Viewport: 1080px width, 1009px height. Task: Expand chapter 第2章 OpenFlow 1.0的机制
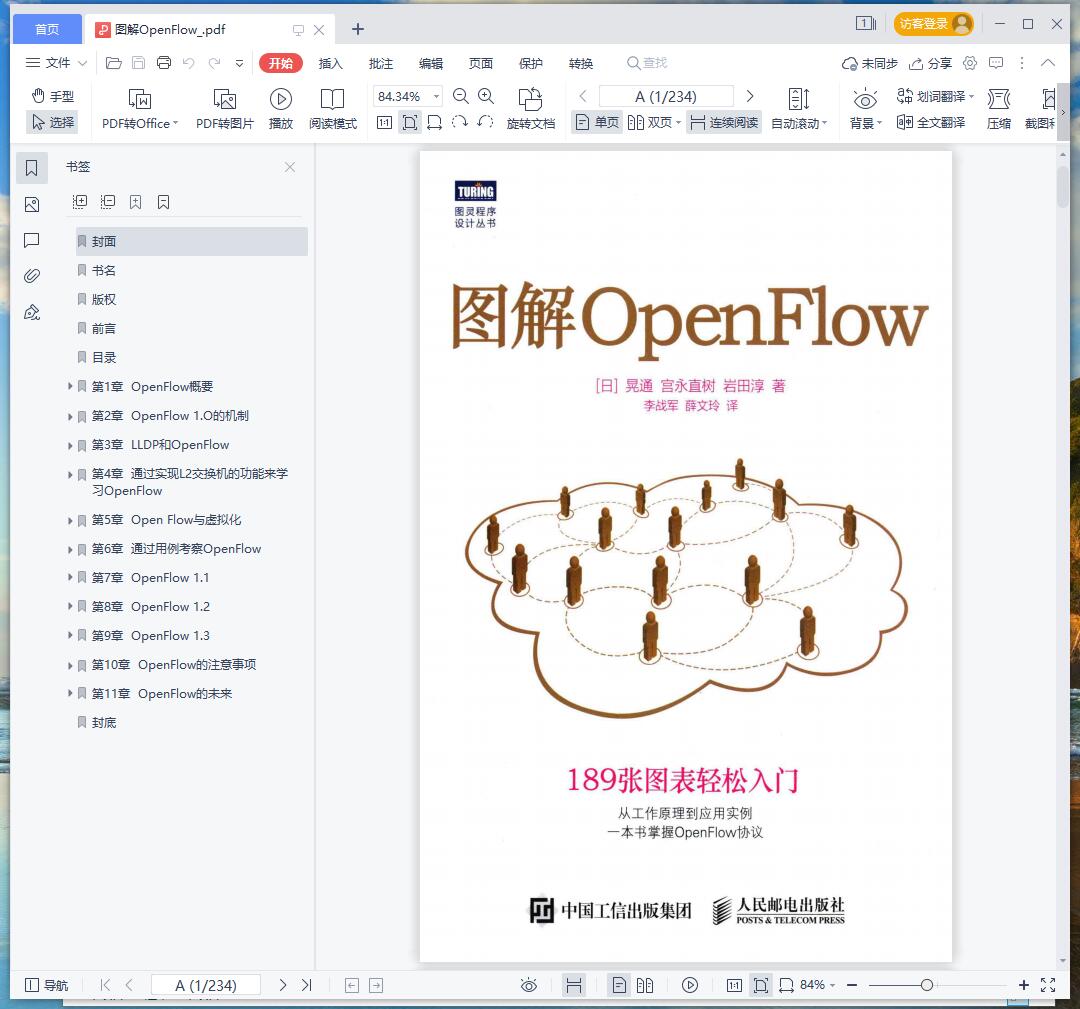pyautogui.click(x=70, y=416)
